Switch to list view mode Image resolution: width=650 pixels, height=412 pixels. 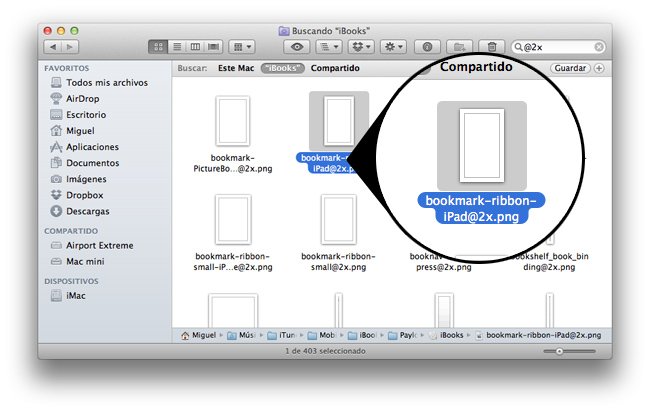click(176, 47)
